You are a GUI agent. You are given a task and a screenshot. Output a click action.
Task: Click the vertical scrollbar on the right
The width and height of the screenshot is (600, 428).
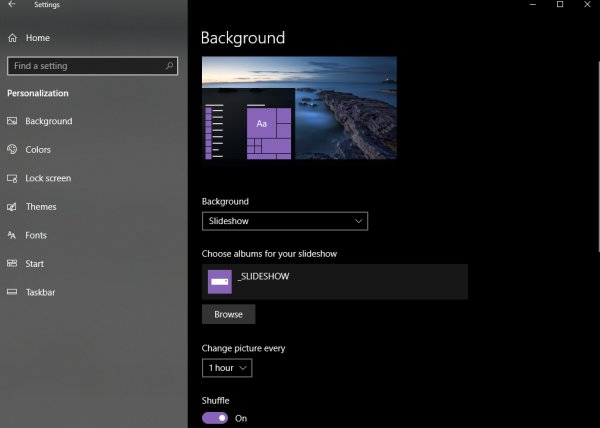[598, 157]
